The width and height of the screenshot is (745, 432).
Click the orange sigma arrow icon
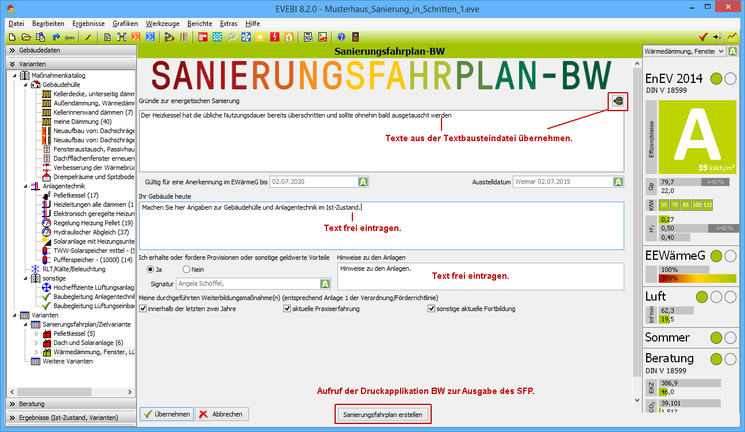click(x=136, y=37)
